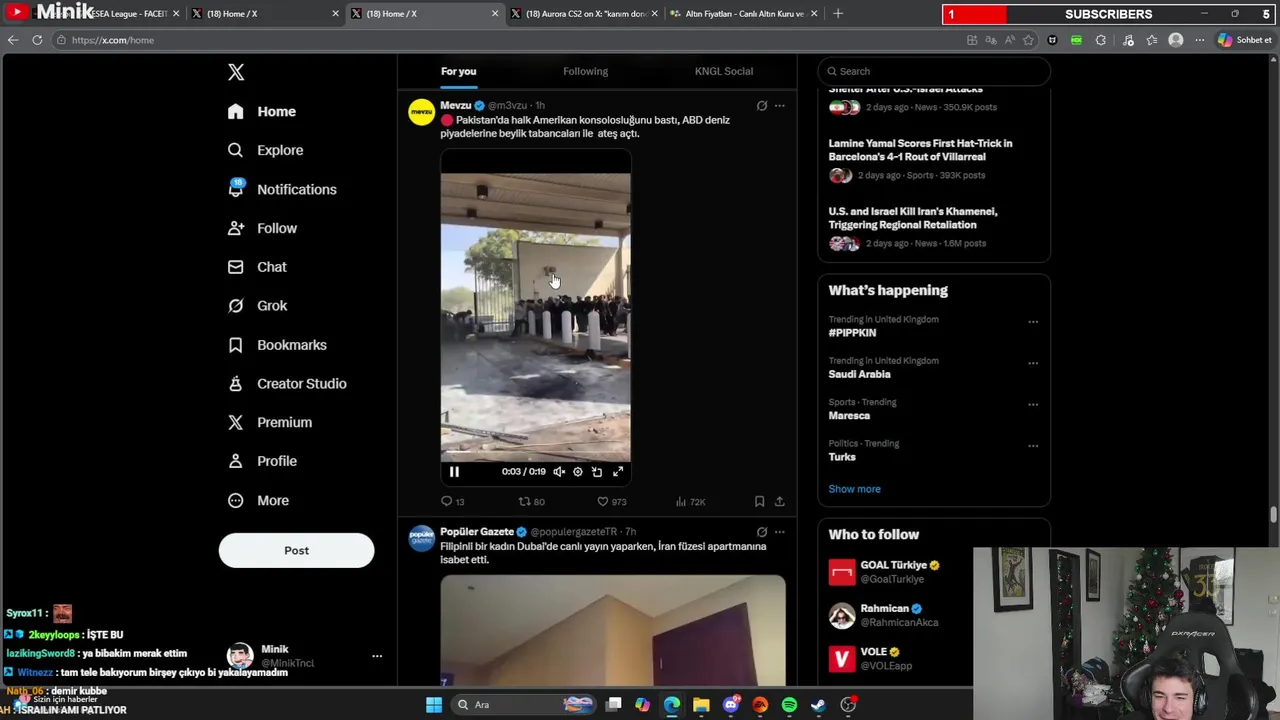
Task: Switch to the Following tab
Action: 585,71
